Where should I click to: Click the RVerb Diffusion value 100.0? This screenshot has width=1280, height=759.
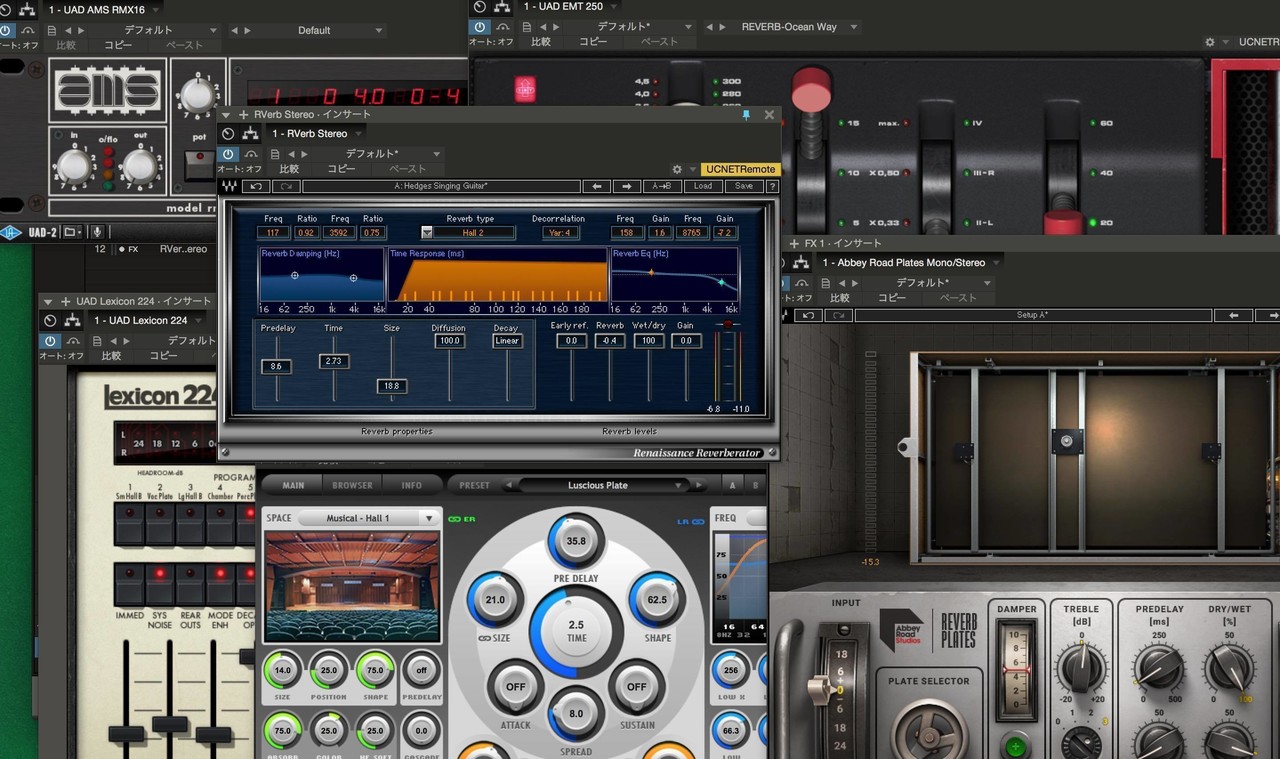[x=449, y=341]
